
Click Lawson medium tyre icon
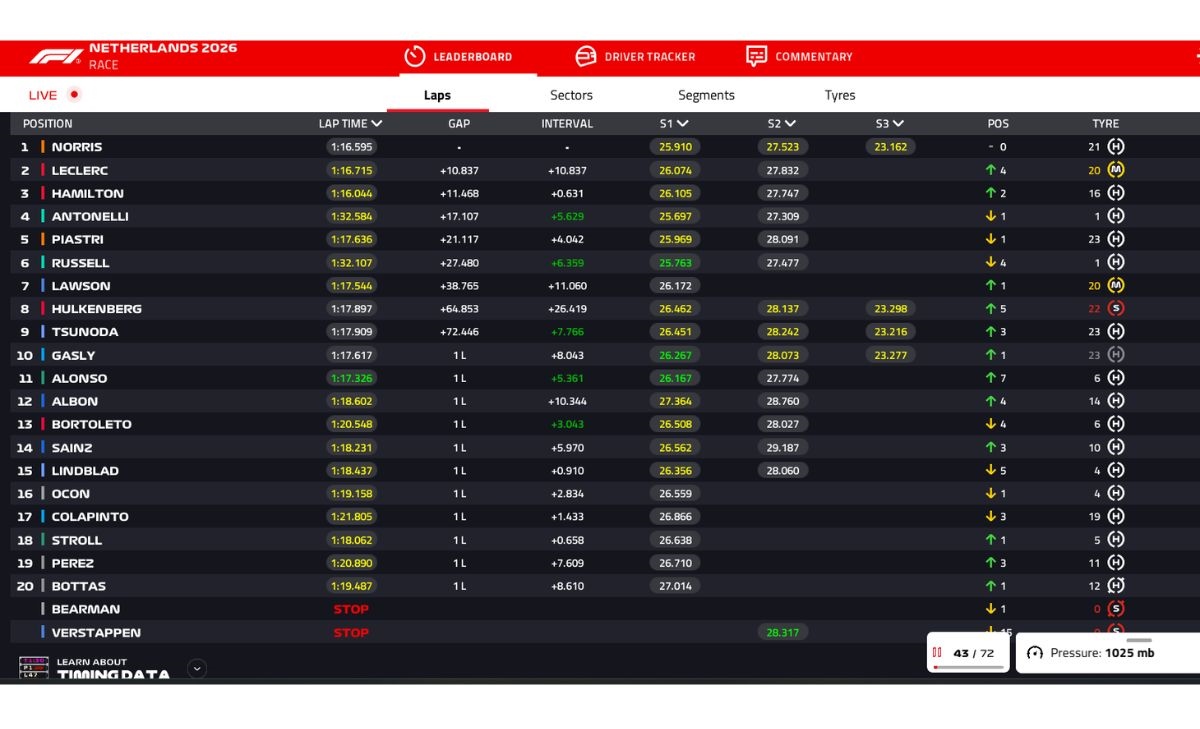coord(1116,286)
